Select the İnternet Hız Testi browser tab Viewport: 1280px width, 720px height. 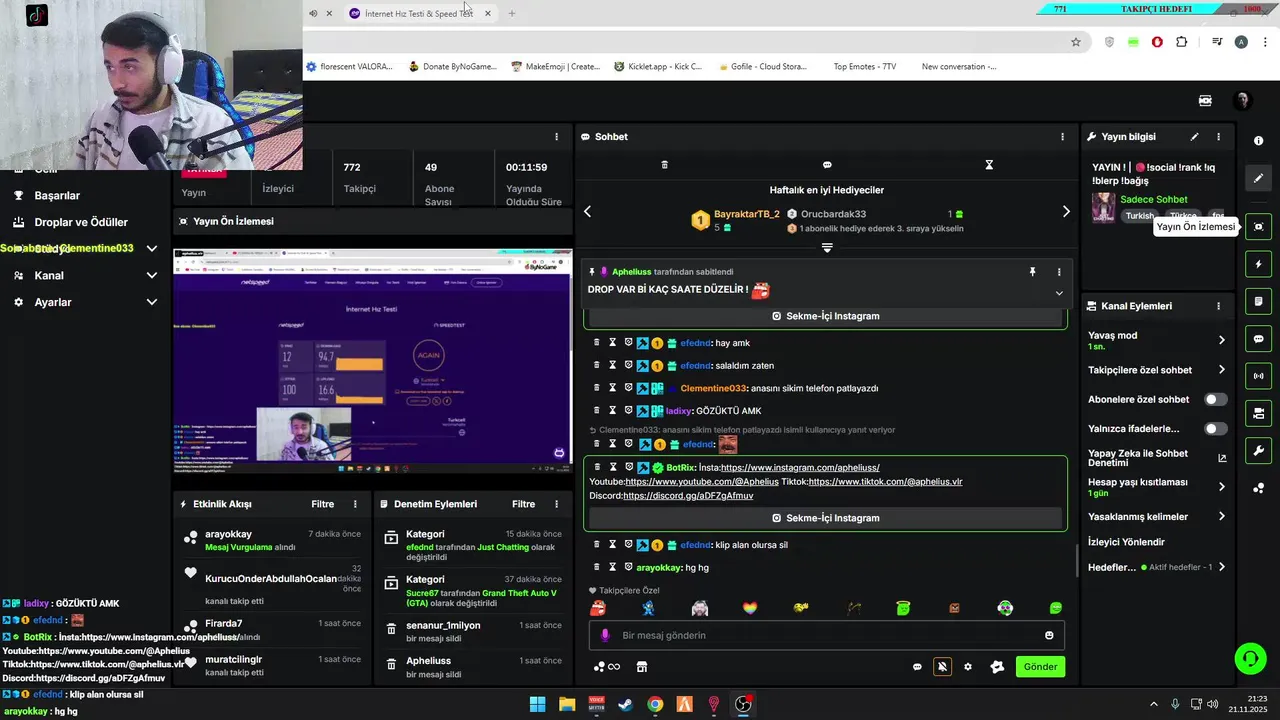pyautogui.click(x=420, y=13)
